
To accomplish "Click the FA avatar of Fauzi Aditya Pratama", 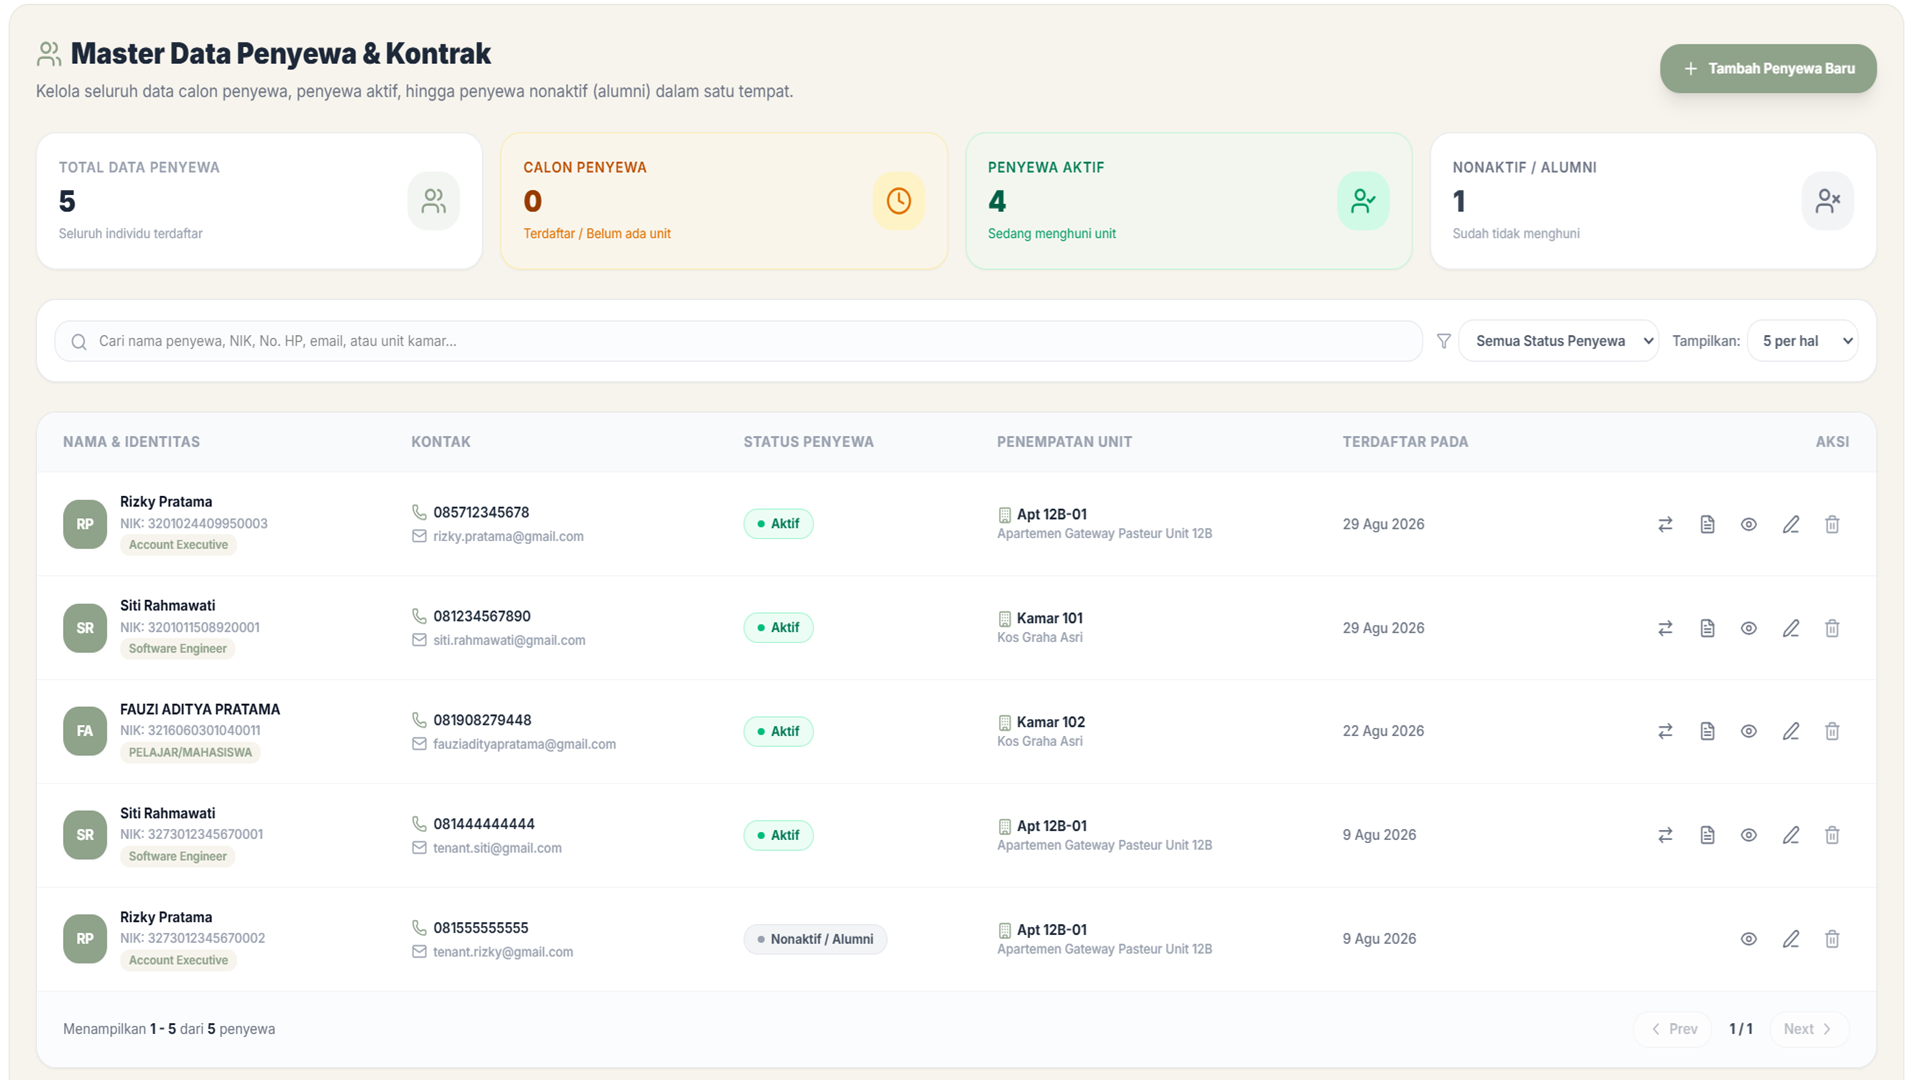I will point(85,731).
